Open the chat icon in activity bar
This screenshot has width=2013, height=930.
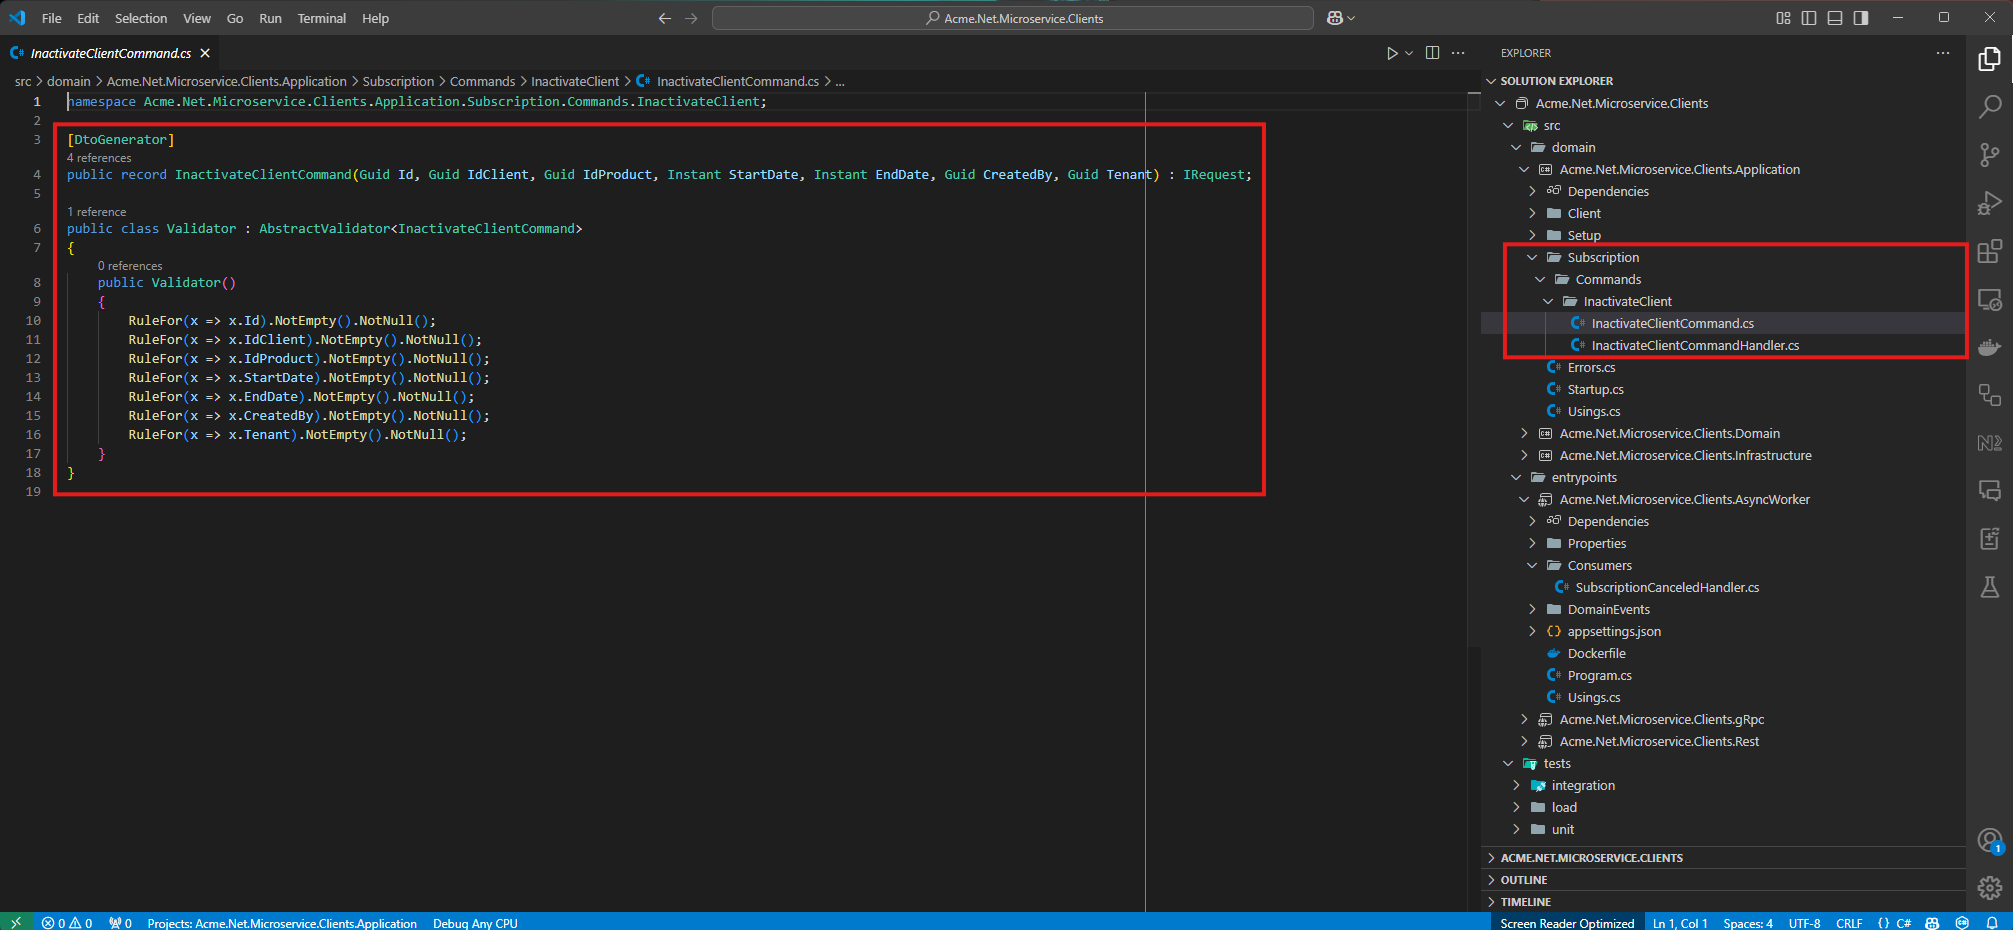pyautogui.click(x=1990, y=491)
